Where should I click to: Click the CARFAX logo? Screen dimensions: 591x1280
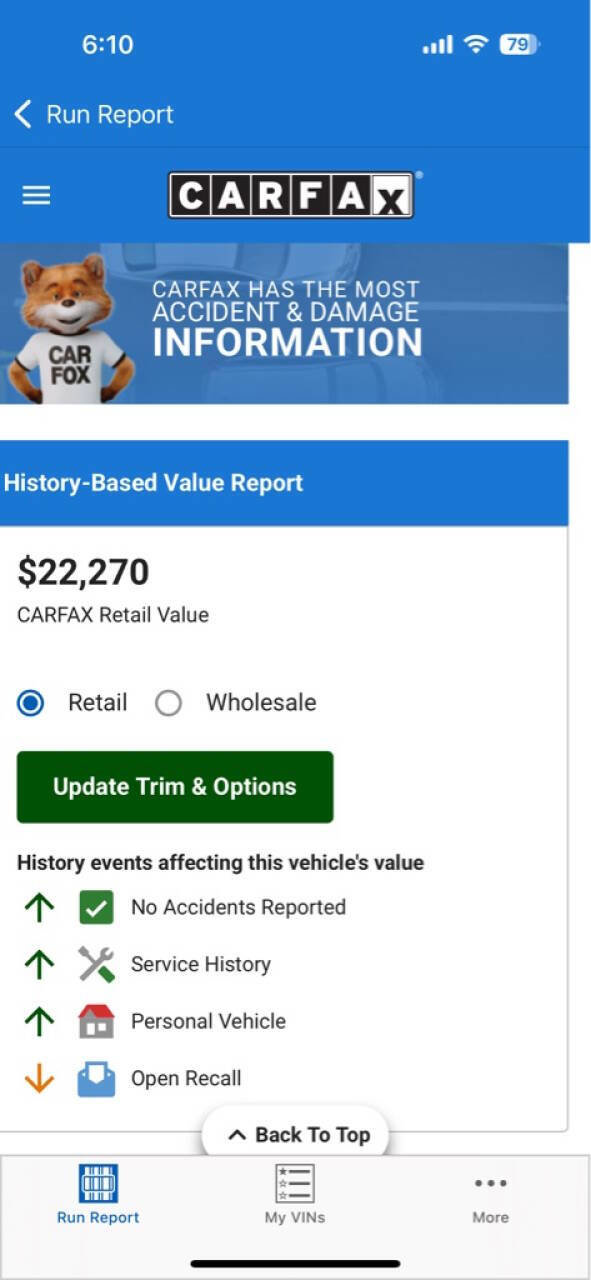[293, 195]
